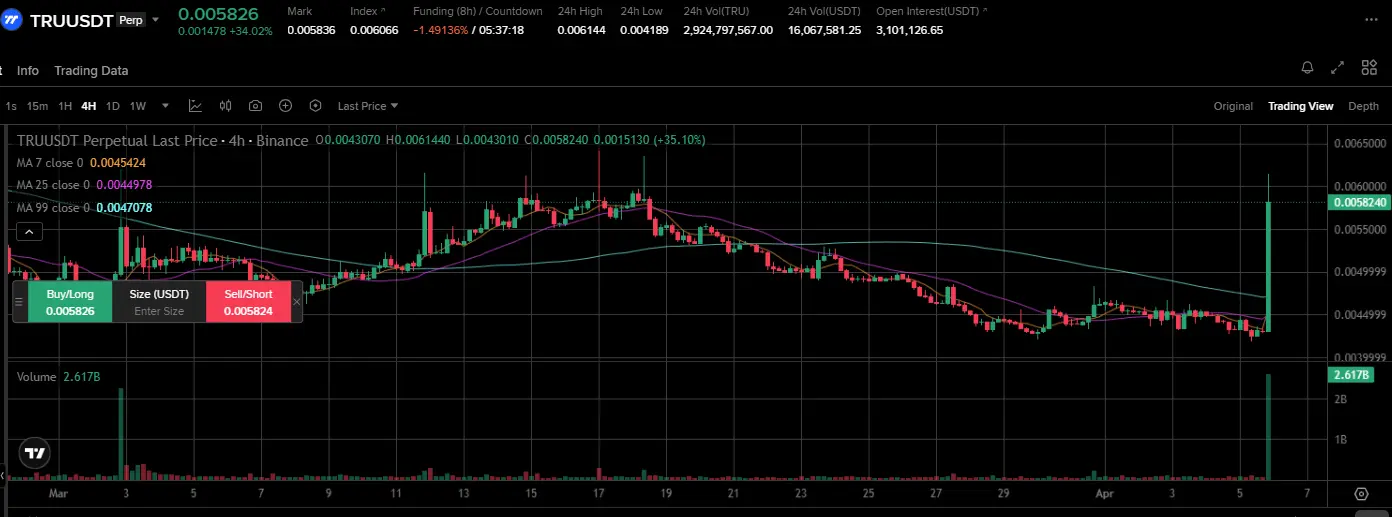1392x517 pixels.
Task: Click the current price tag 0.0058240 on axis
Action: click(x=1358, y=203)
